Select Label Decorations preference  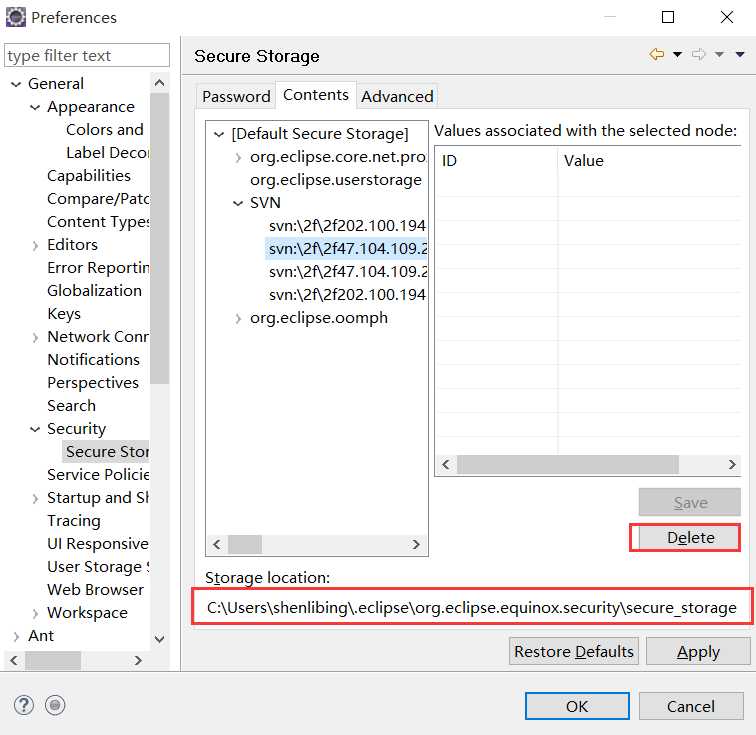(x=108, y=153)
